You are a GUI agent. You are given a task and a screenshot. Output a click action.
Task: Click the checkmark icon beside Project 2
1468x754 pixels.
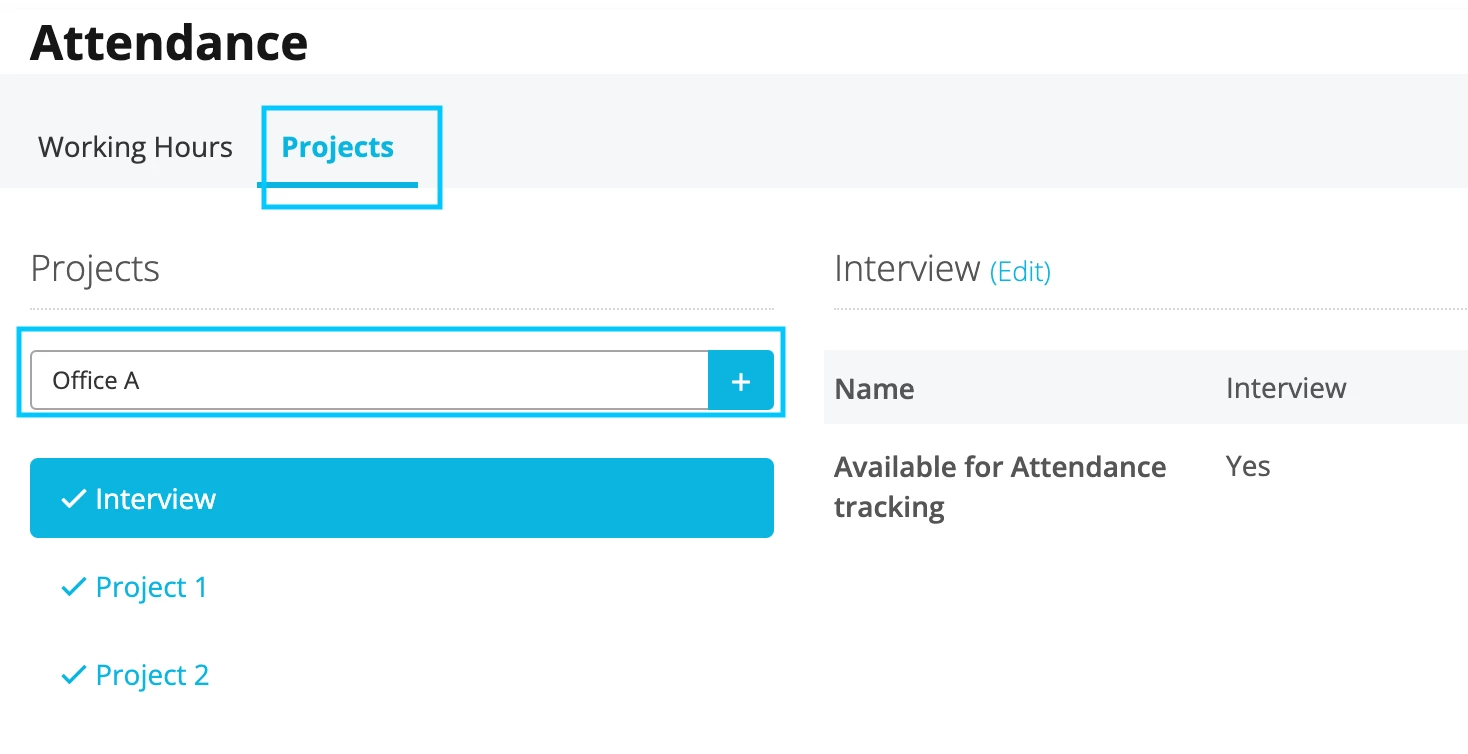[73, 675]
